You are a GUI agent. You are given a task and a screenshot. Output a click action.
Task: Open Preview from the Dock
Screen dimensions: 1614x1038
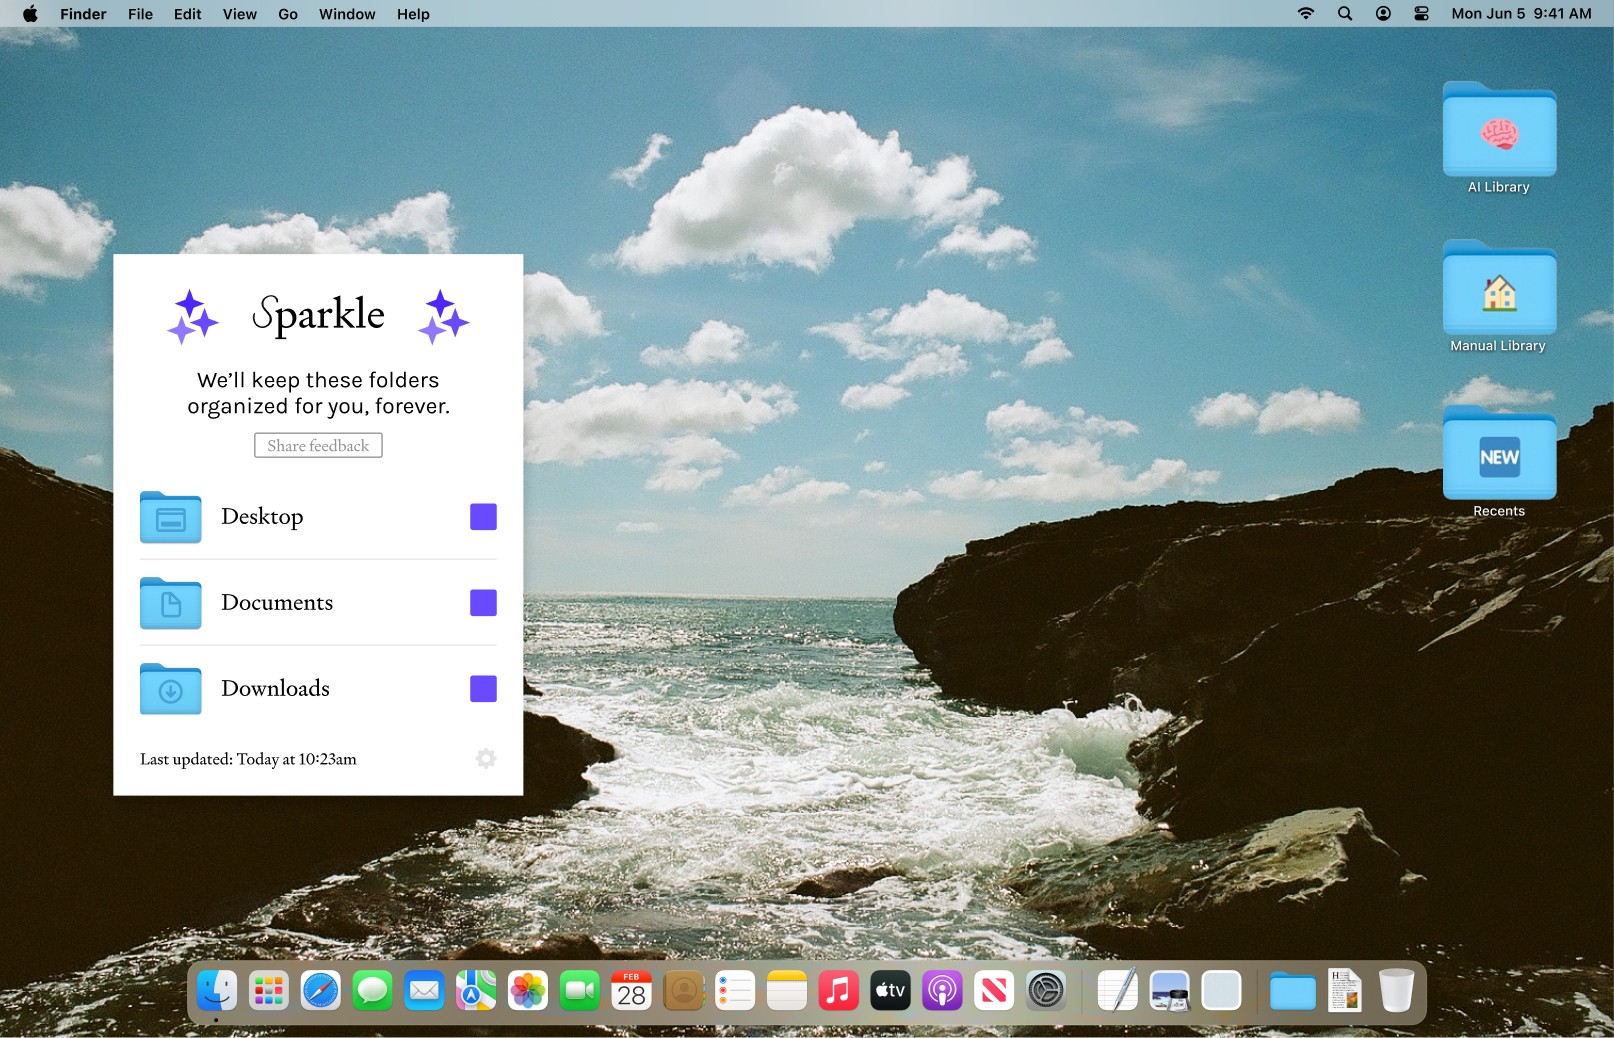click(1169, 991)
